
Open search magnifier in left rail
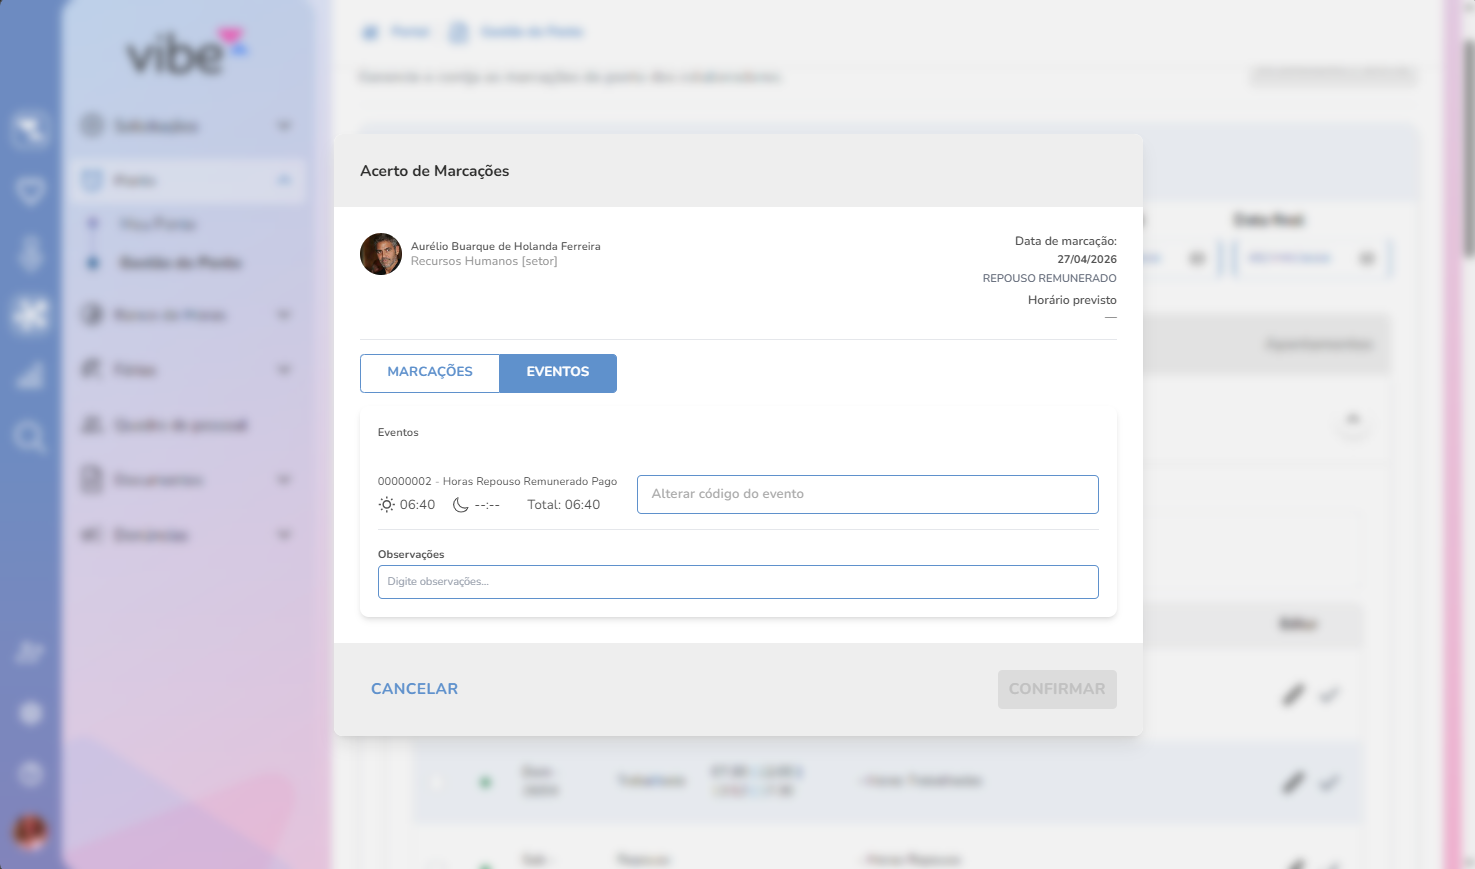tap(29, 436)
